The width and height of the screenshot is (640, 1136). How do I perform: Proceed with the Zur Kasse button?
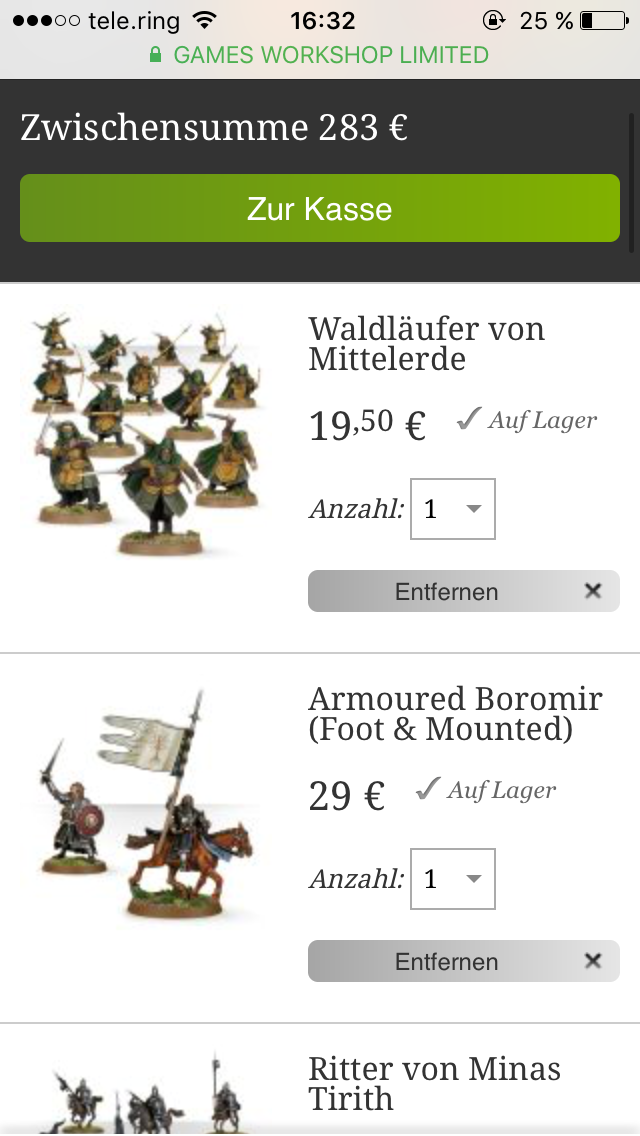click(320, 208)
